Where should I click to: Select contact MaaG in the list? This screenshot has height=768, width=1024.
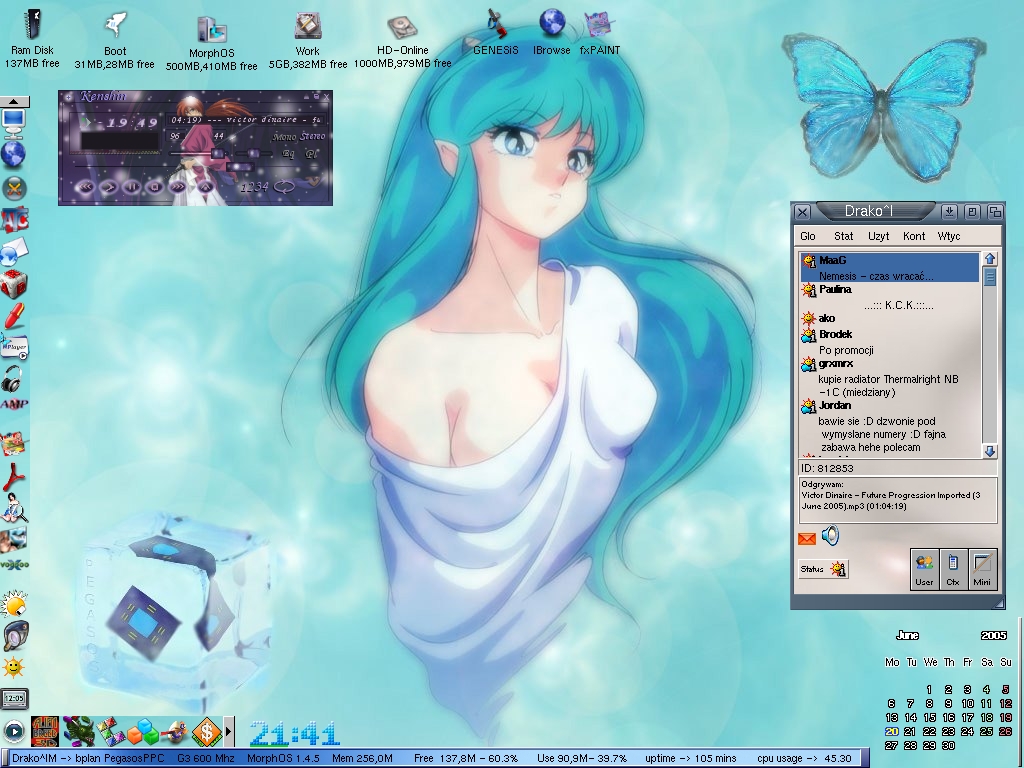[x=889, y=268]
